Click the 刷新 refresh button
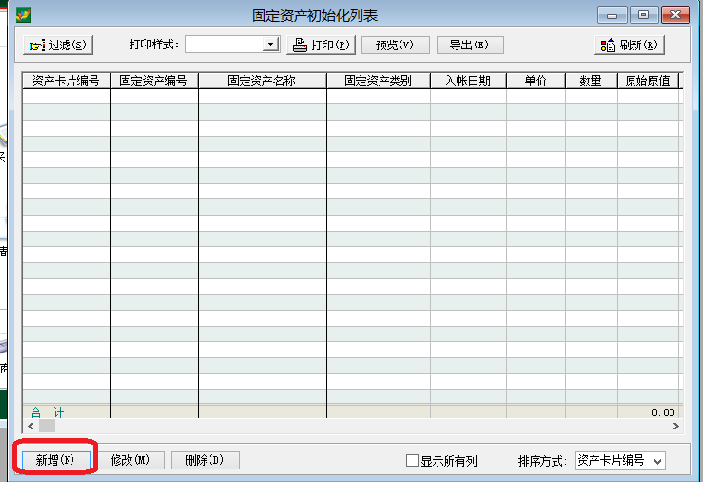This screenshot has height=482, width=703. pos(632,45)
